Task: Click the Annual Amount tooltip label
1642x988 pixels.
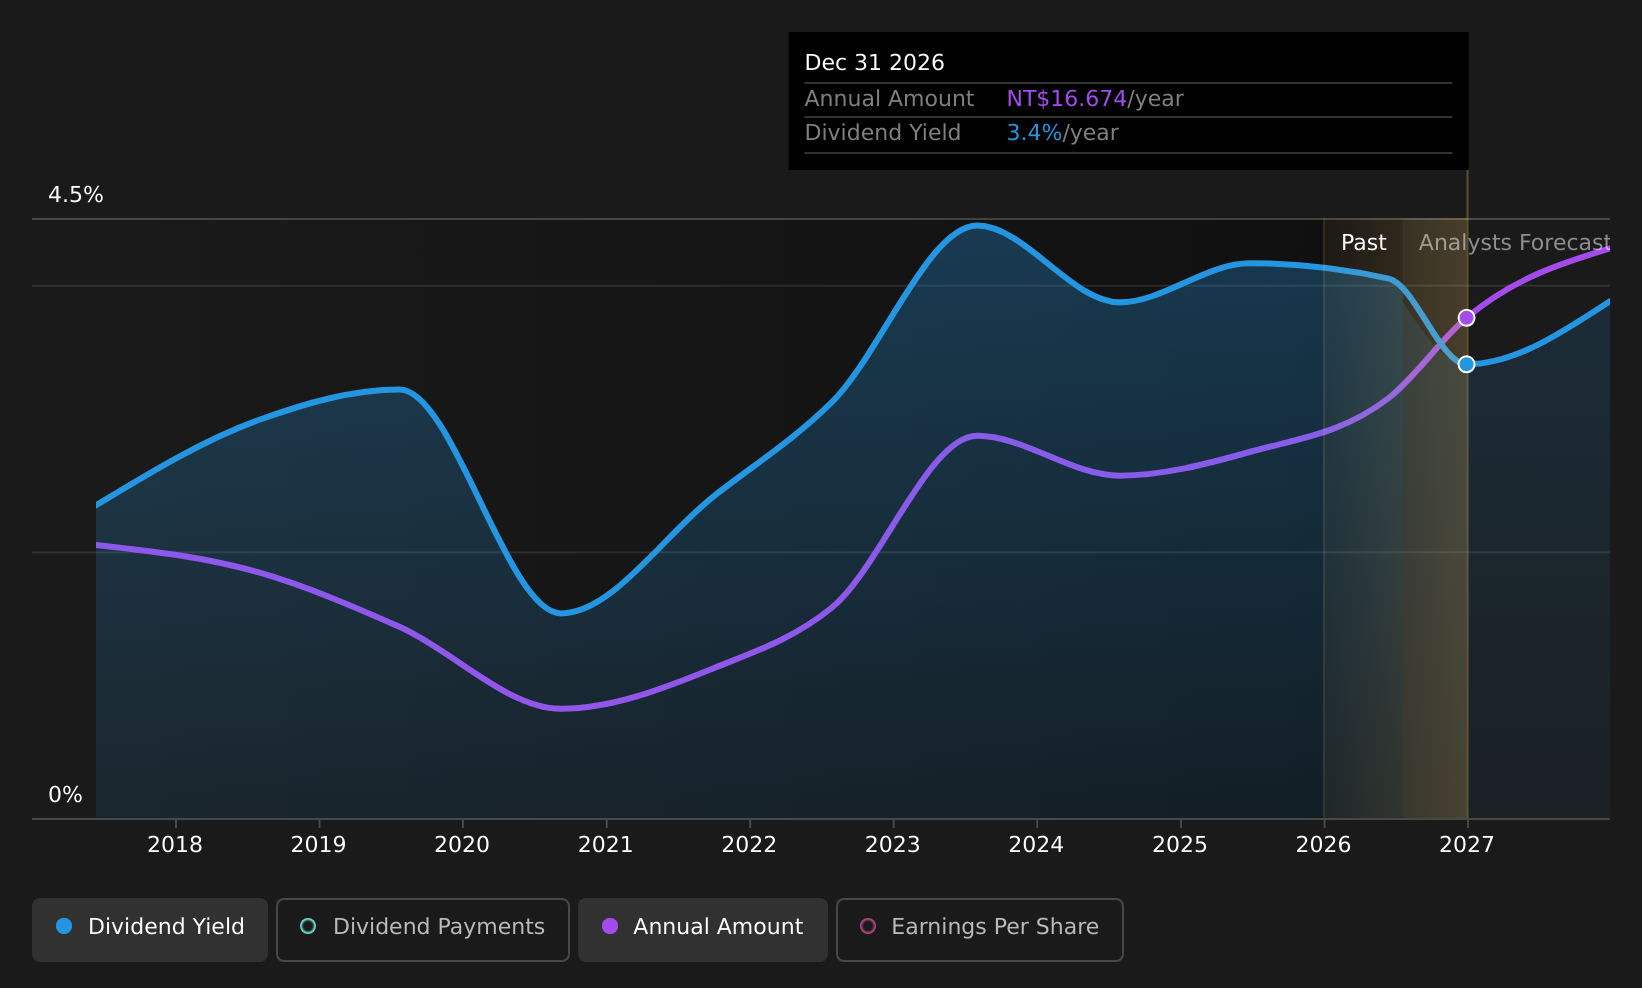Action: click(889, 99)
